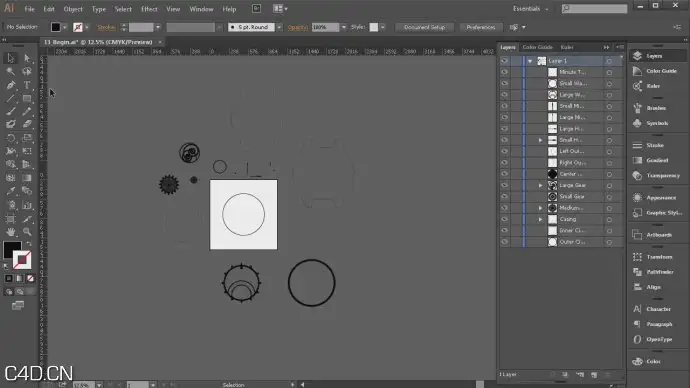This screenshot has height=388, width=690.
Task: Select the Lasso tool
Action: [27, 71]
